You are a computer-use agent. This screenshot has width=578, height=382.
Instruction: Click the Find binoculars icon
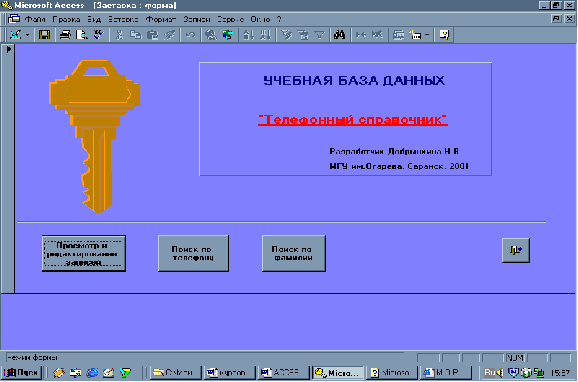coord(339,35)
